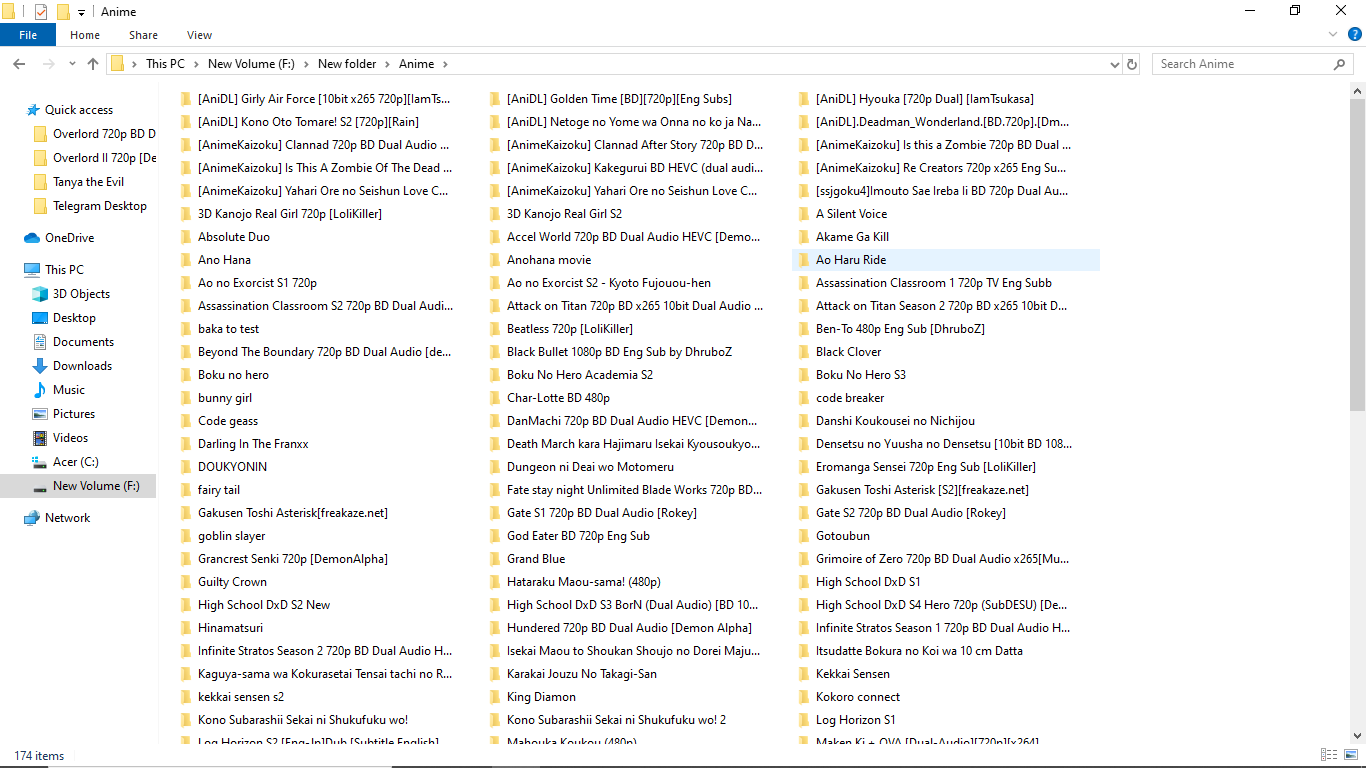Switch to the Home ribbon tab

pyautogui.click(x=85, y=35)
